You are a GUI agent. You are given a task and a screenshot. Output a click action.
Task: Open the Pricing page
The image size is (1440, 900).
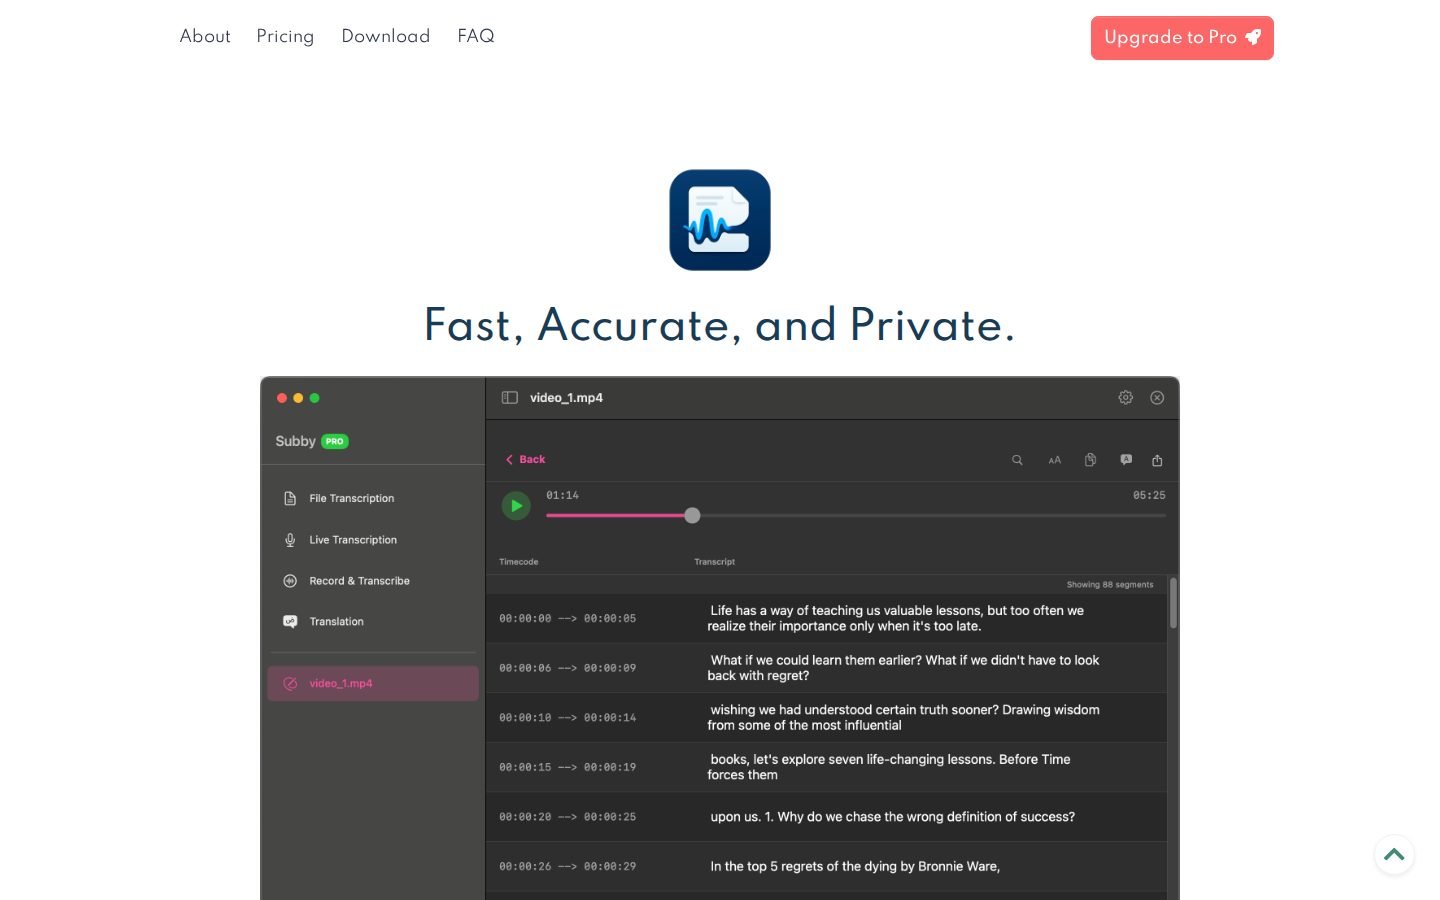[x=285, y=36]
